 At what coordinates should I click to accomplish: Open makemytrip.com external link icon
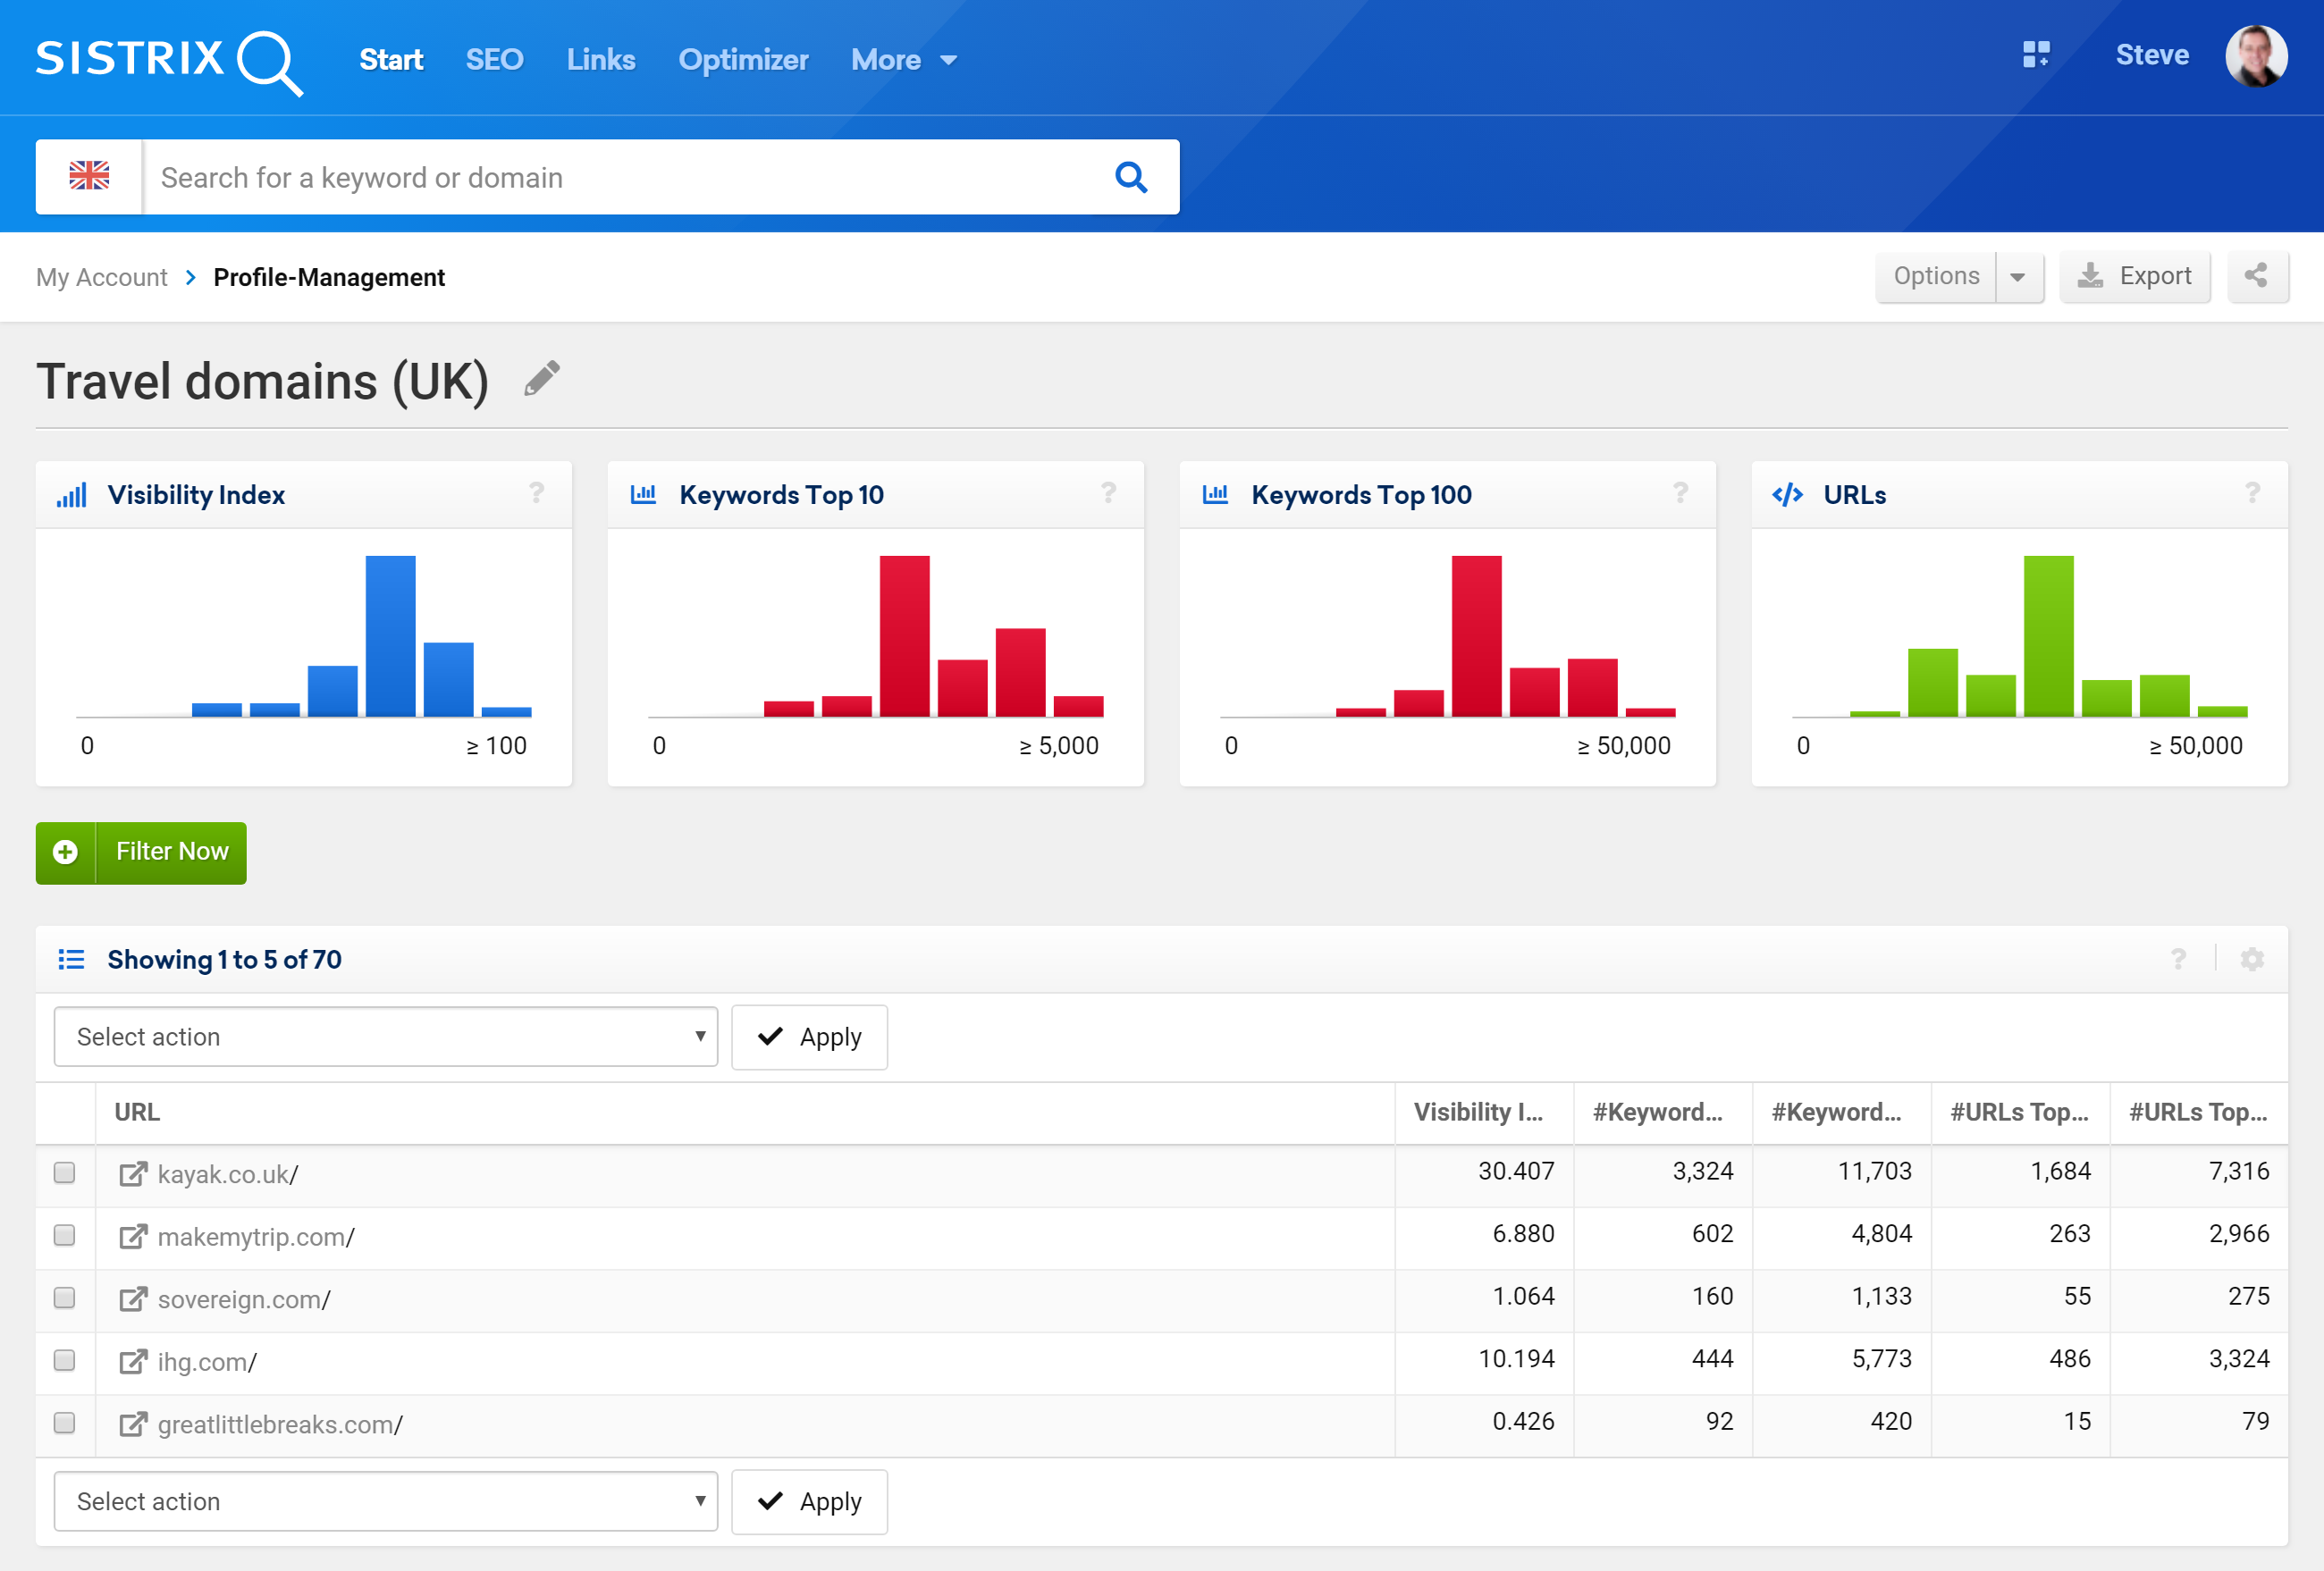coord(133,1237)
